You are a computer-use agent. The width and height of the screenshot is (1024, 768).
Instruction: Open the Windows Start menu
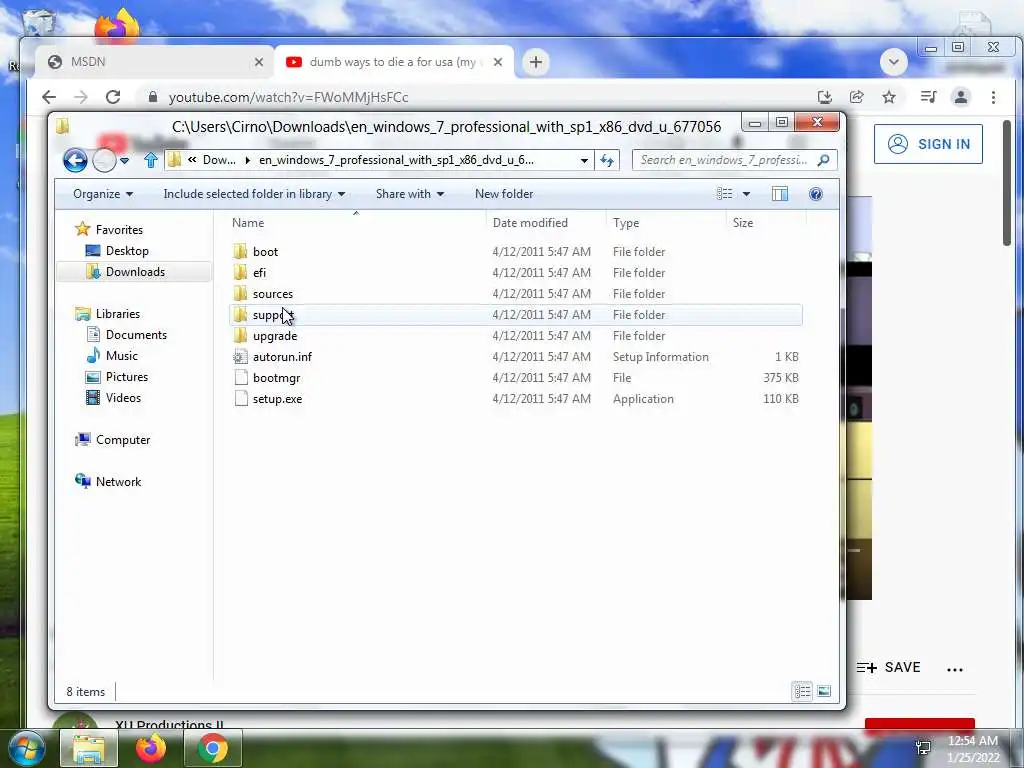point(26,749)
